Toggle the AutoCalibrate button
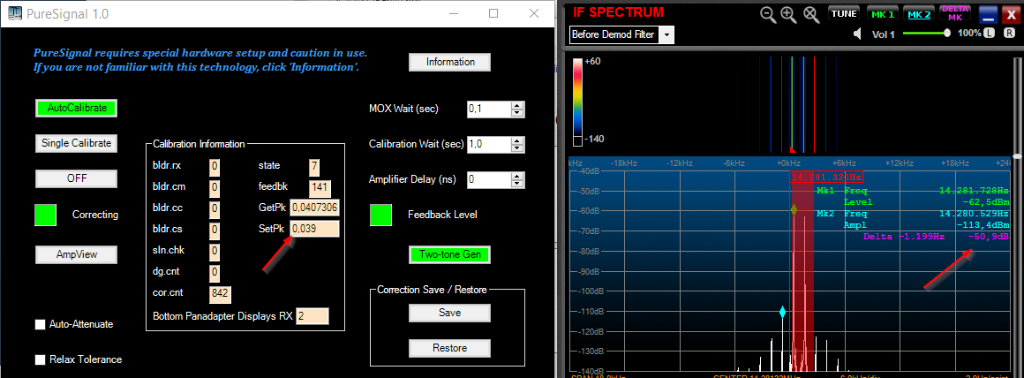Screen dimensions: 1024x378 click(x=76, y=108)
